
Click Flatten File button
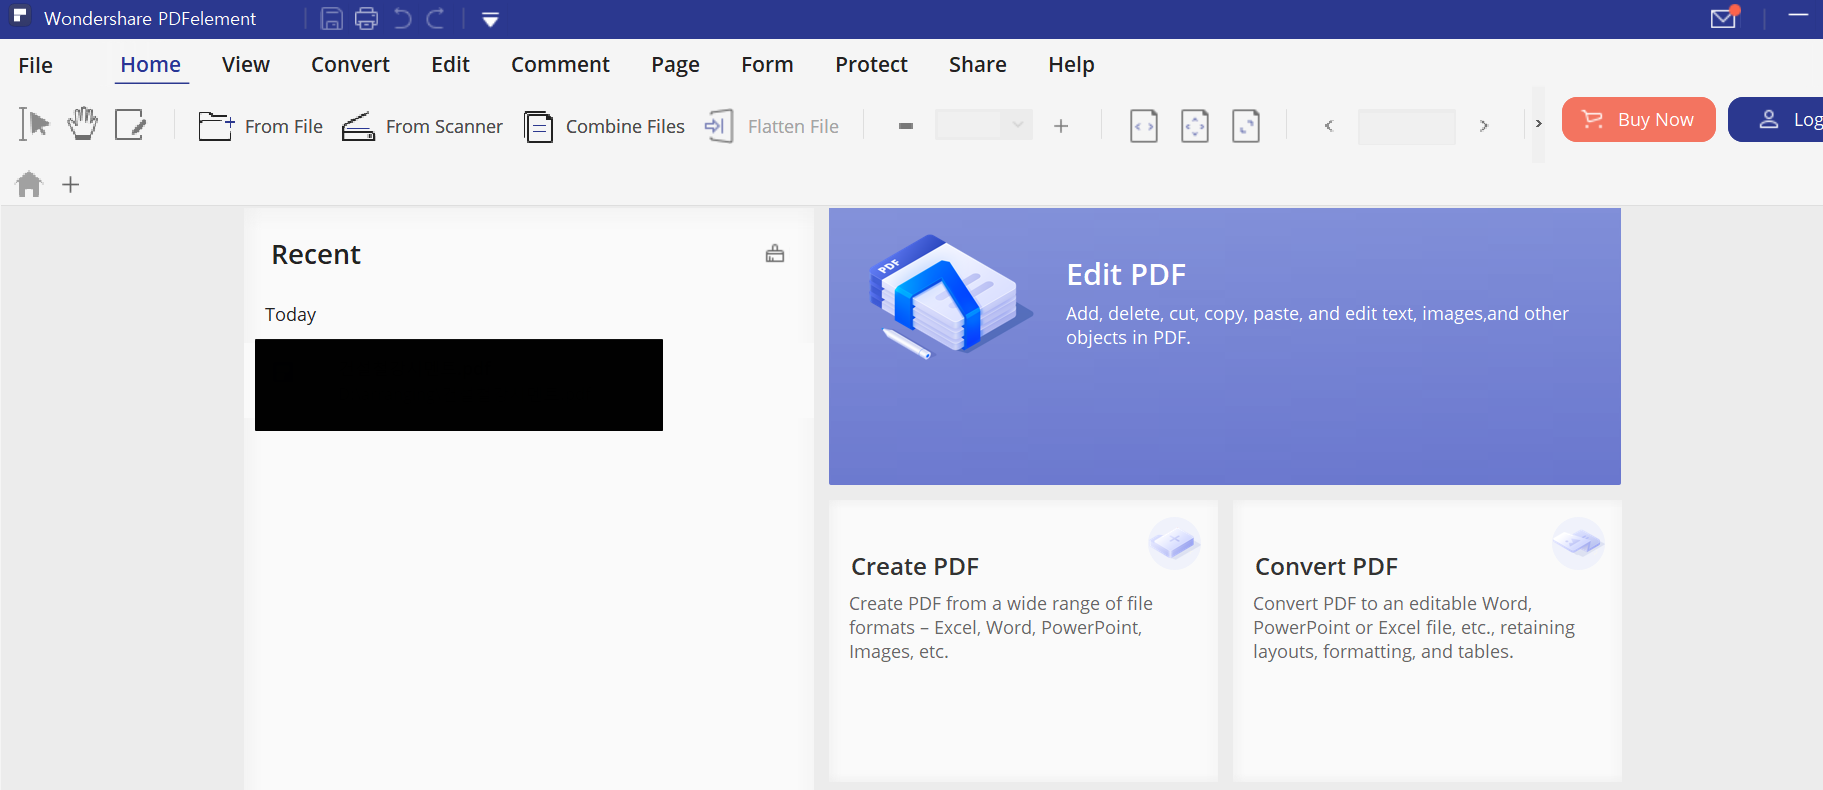pos(771,127)
